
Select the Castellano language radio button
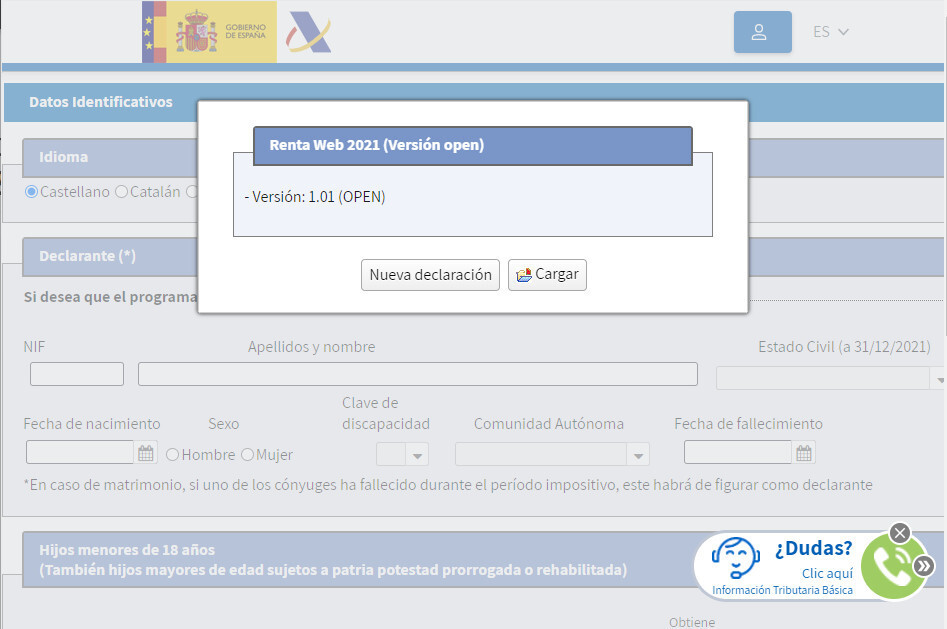[32, 192]
